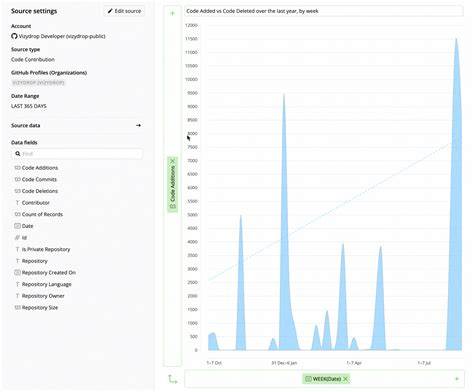Choose the Repository Created On date icon
Viewport: 474px width, 392px height.
click(17, 273)
